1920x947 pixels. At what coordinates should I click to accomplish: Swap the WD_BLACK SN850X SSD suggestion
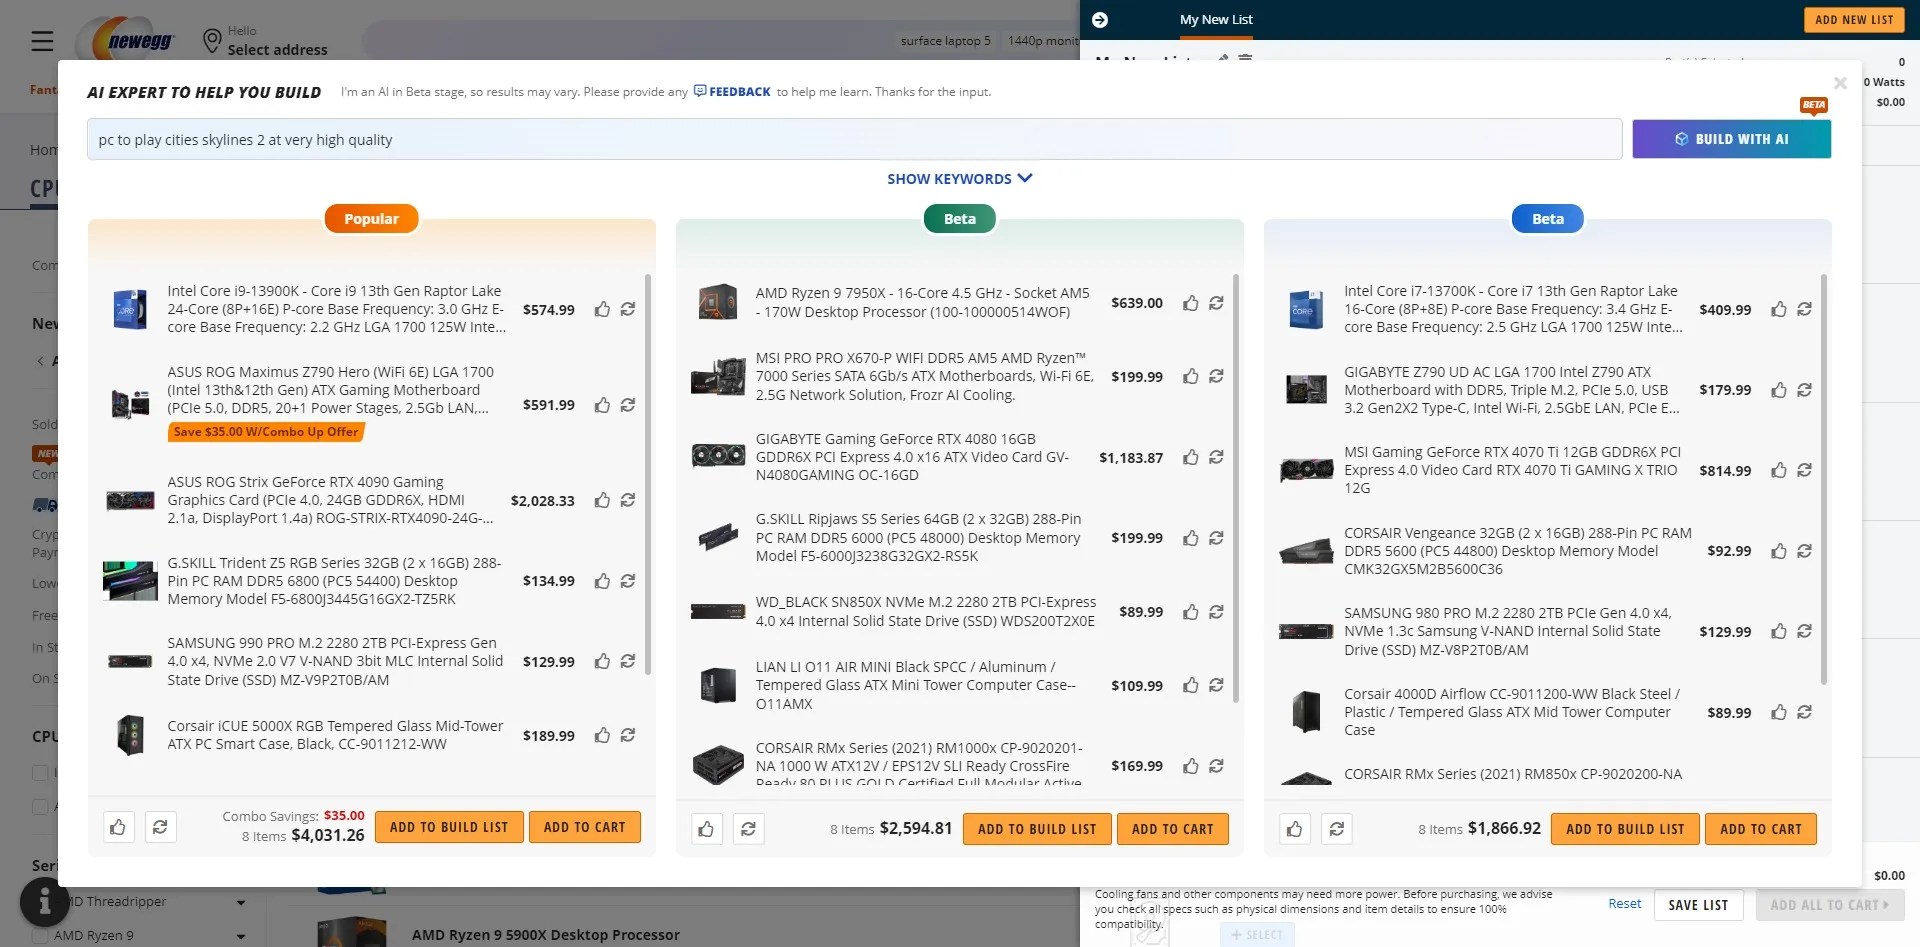(x=1217, y=612)
